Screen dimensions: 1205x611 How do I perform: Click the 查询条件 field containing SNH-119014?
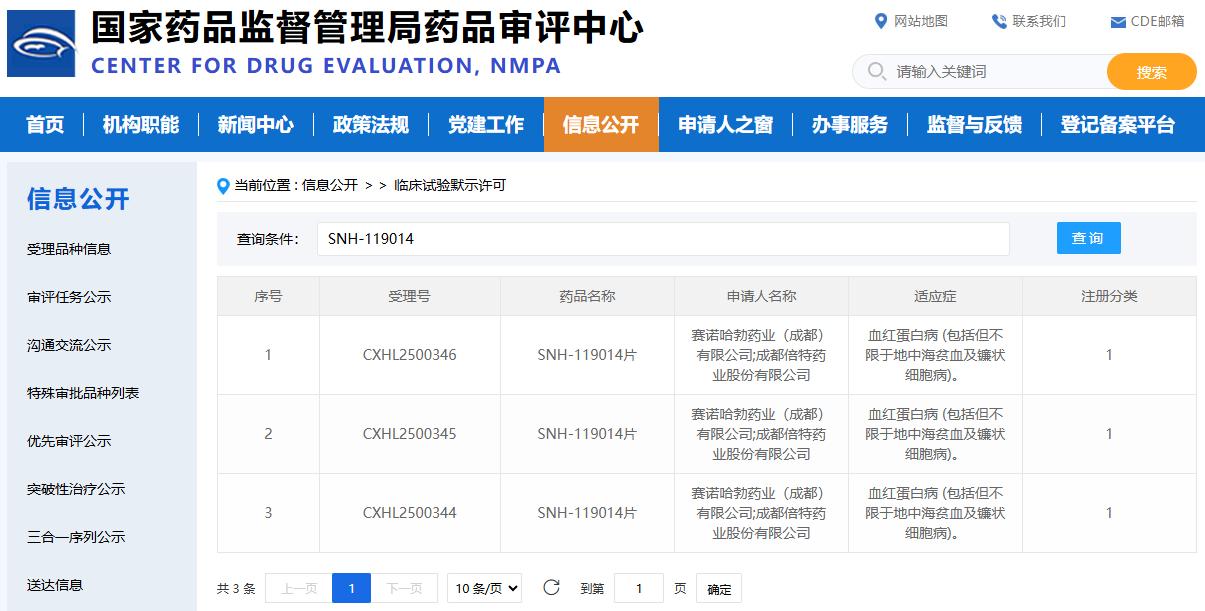663,239
